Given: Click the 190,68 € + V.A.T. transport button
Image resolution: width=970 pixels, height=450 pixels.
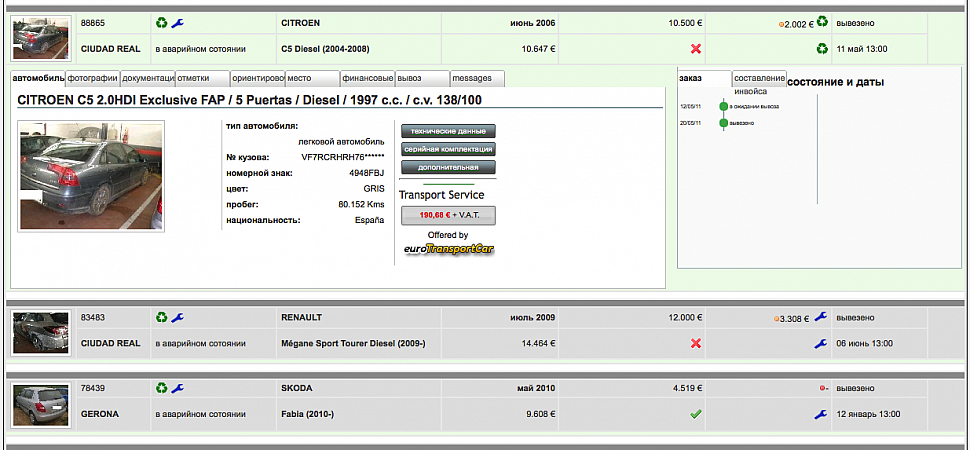Looking at the screenshot, I should [449, 215].
